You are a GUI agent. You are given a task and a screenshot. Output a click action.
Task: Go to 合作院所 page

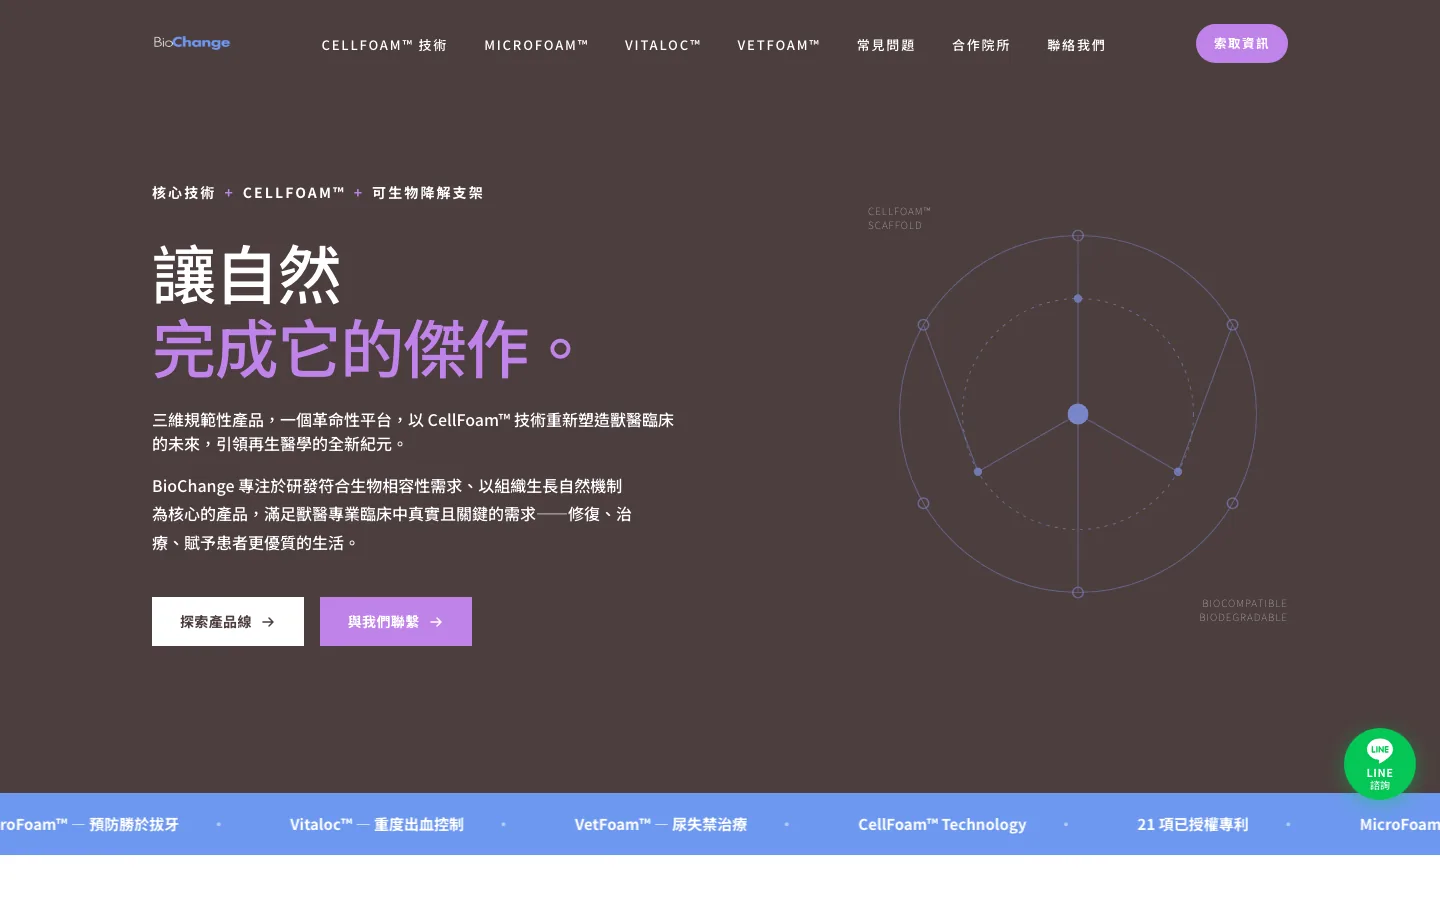(x=981, y=45)
